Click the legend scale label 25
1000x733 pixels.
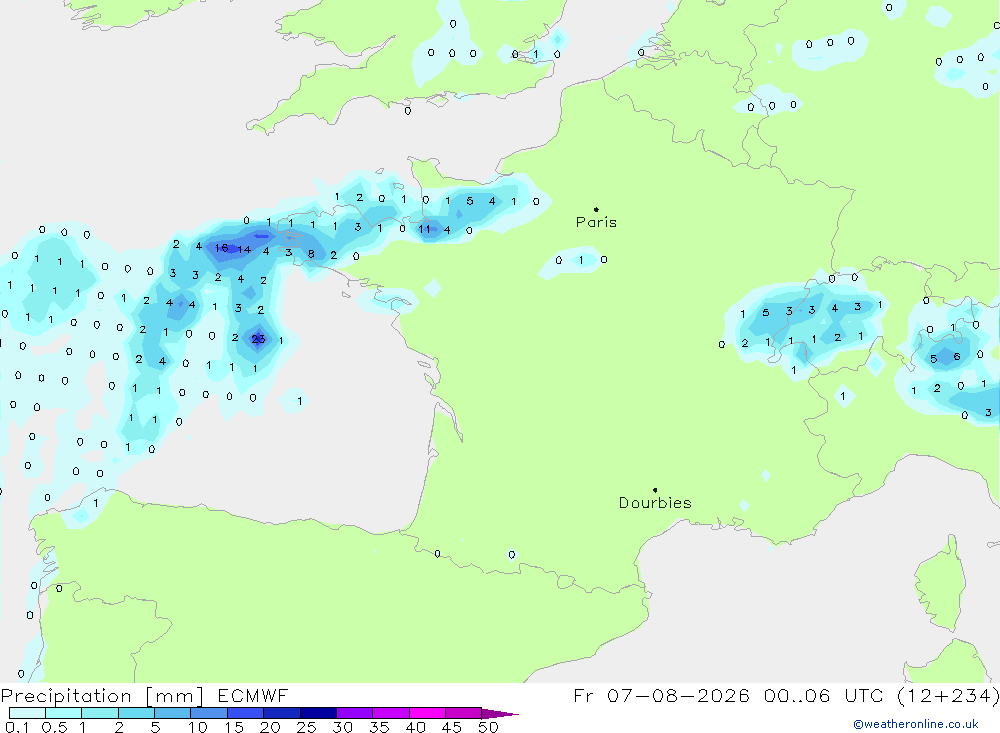point(306,727)
